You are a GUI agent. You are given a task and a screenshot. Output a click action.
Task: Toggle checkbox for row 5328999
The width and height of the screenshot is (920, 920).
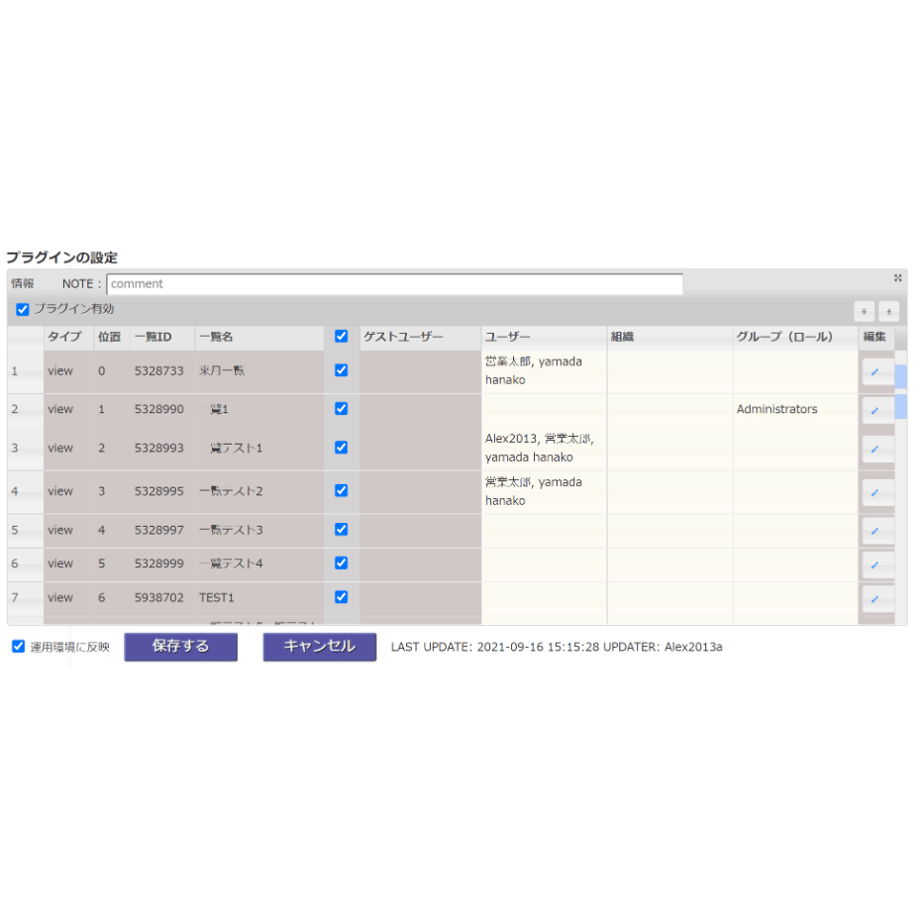pos(341,563)
